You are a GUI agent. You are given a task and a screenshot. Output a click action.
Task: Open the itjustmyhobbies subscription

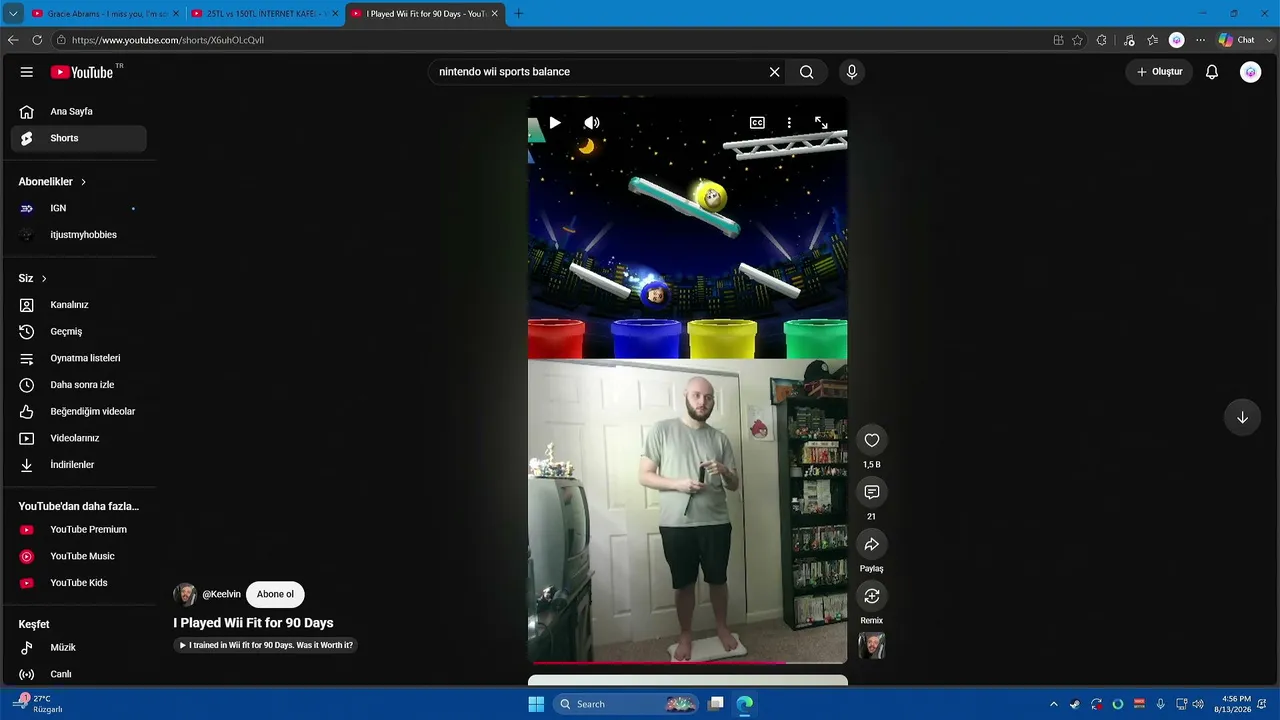coord(79,235)
